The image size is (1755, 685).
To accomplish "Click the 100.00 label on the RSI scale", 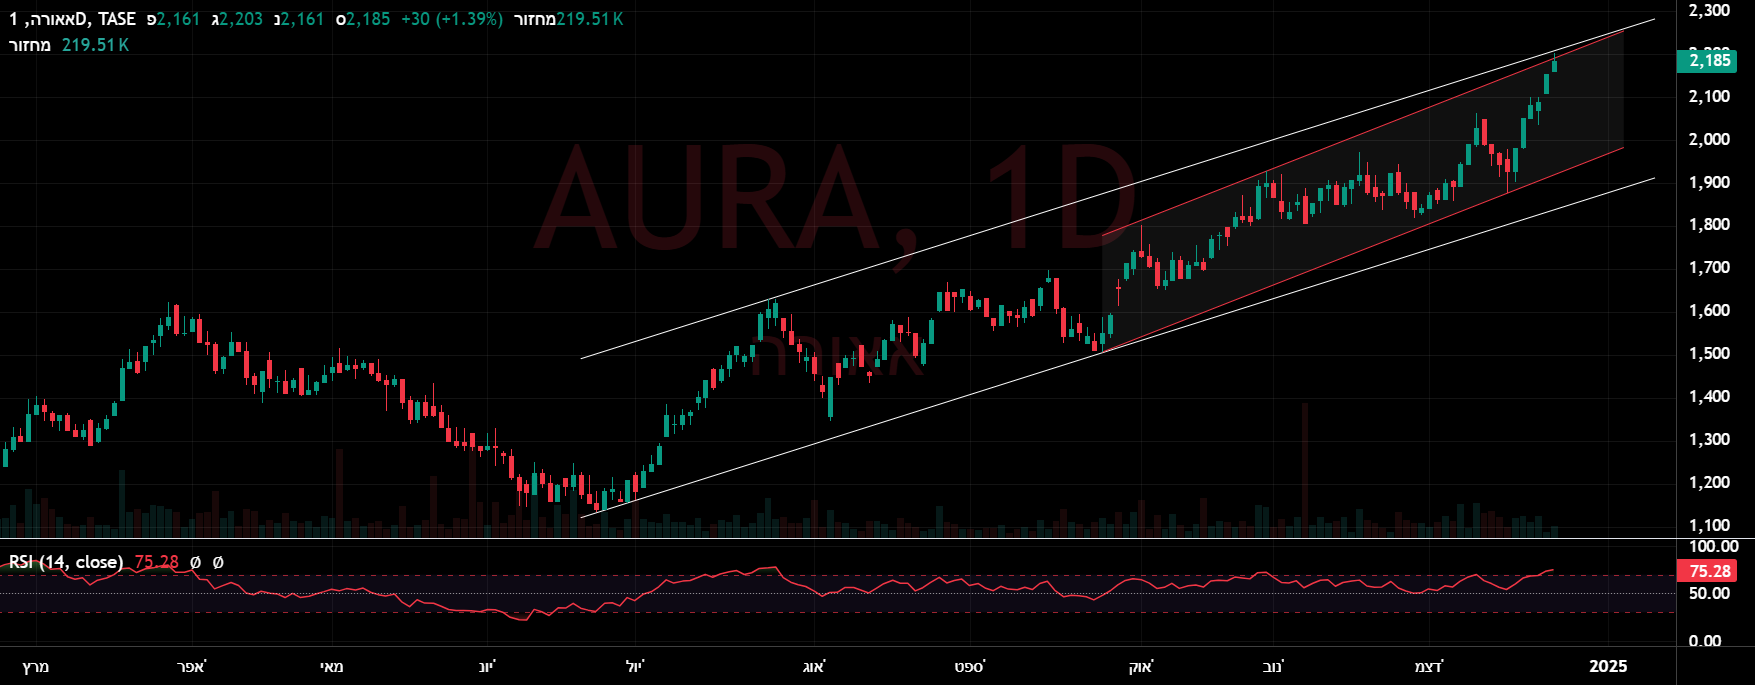I will 1713,547.
